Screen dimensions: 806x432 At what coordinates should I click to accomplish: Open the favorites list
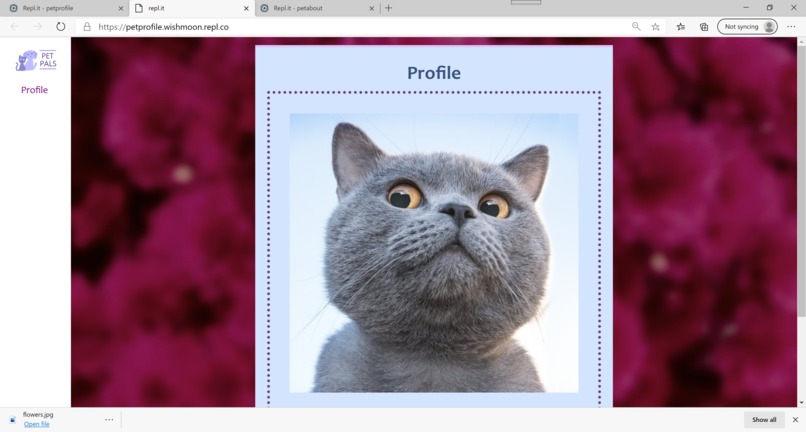tap(681, 27)
